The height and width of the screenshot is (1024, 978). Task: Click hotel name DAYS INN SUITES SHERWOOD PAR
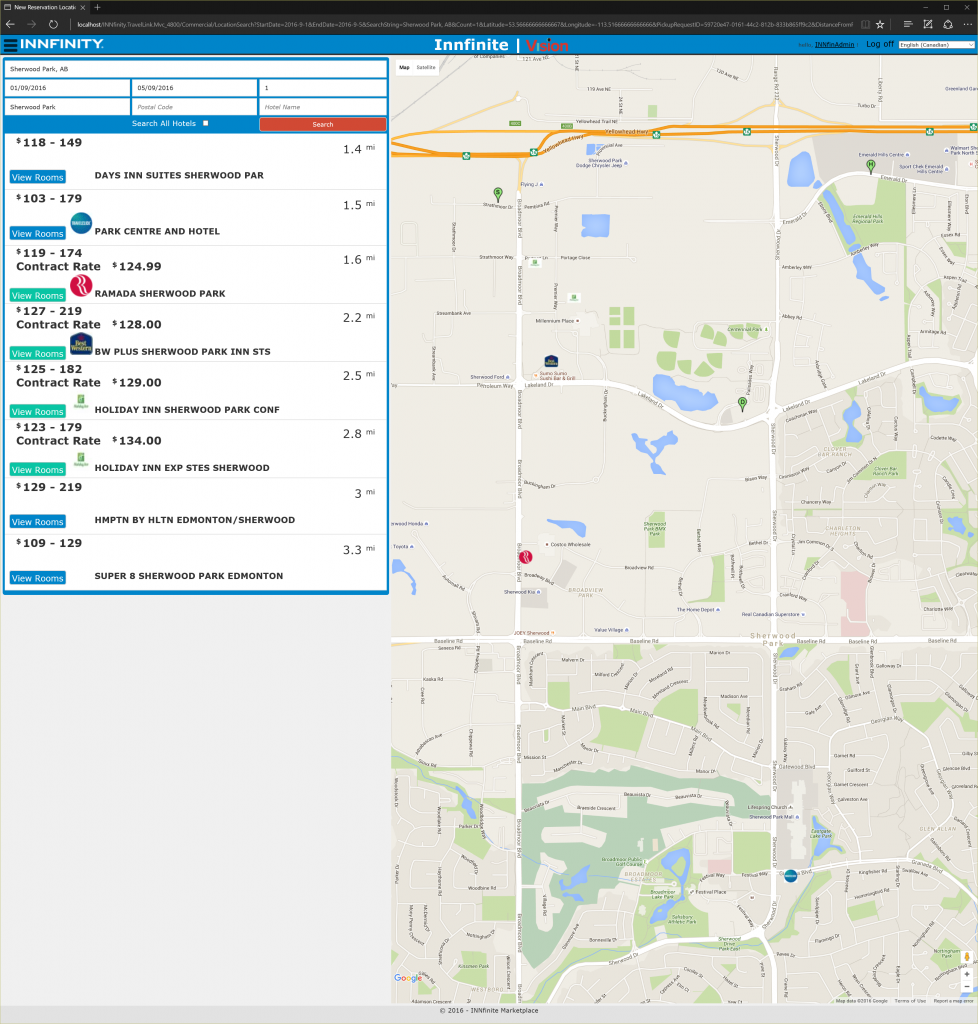pyautogui.click(x=179, y=176)
